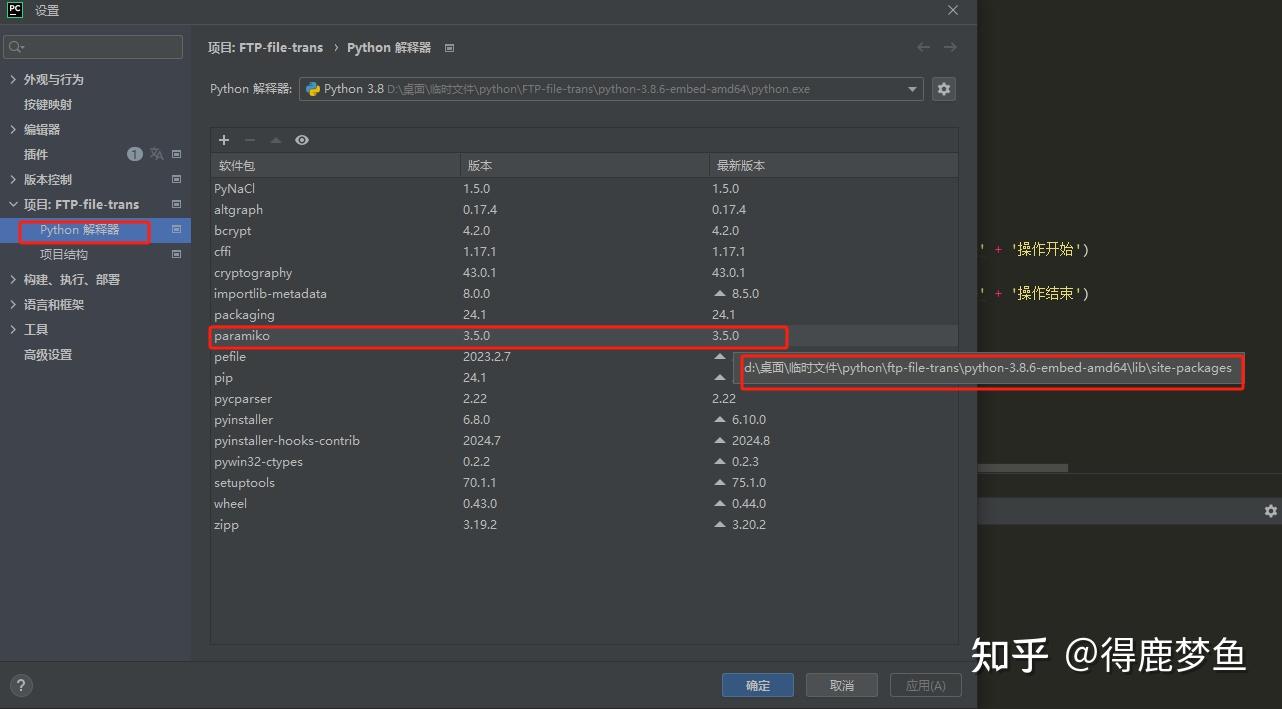Image resolution: width=1282 pixels, height=709 pixels.
Task: Click the help question mark icon
Action: coord(20,684)
